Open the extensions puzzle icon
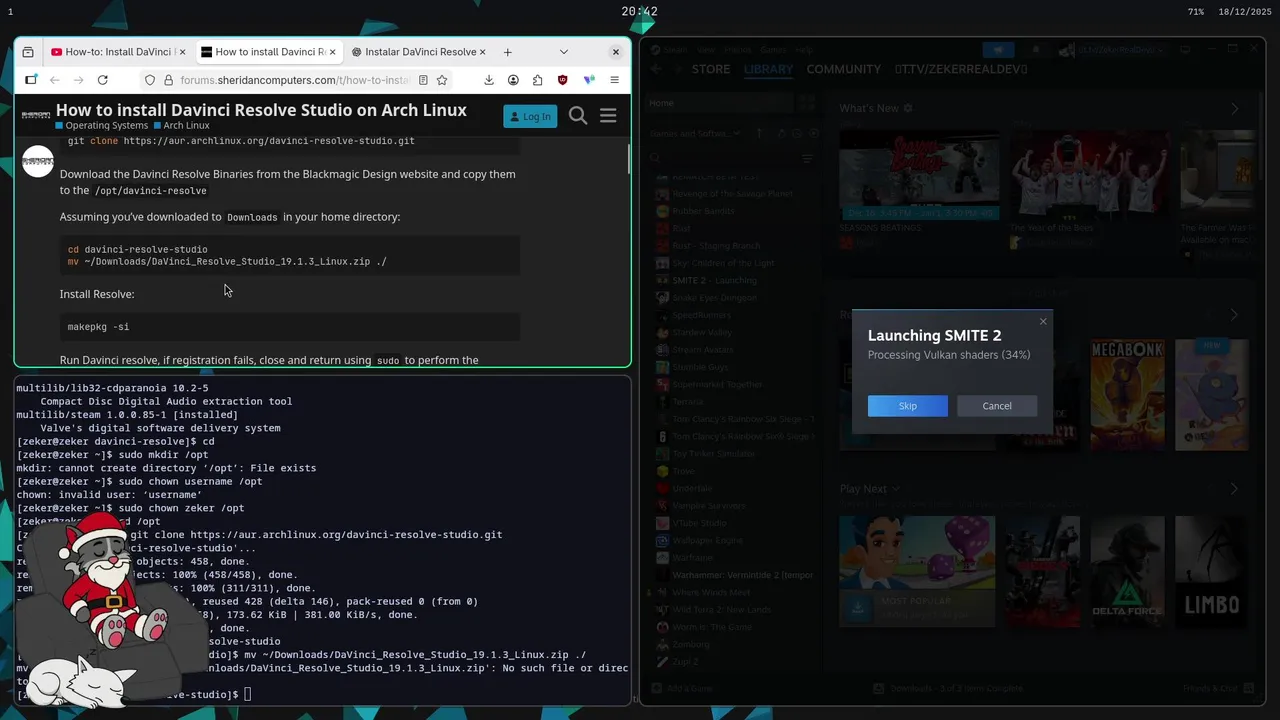This screenshot has width=1280, height=720. pyautogui.click(x=537, y=80)
